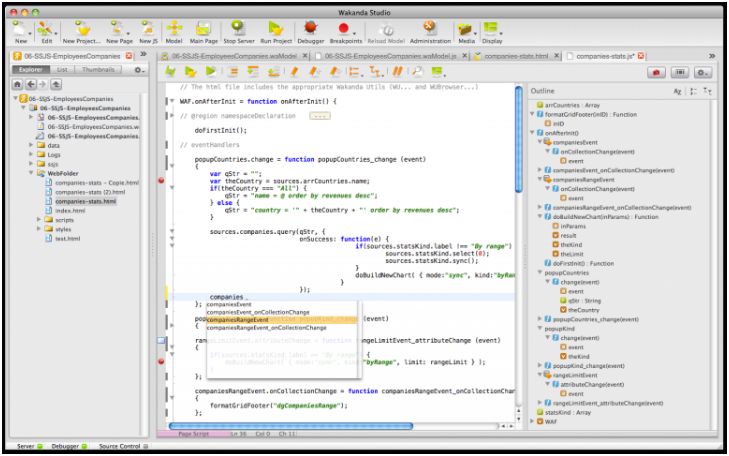Viewport: 729px width, 456px height.
Task: Select doFirstInit() : Function in Outline
Action: tap(583, 264)
